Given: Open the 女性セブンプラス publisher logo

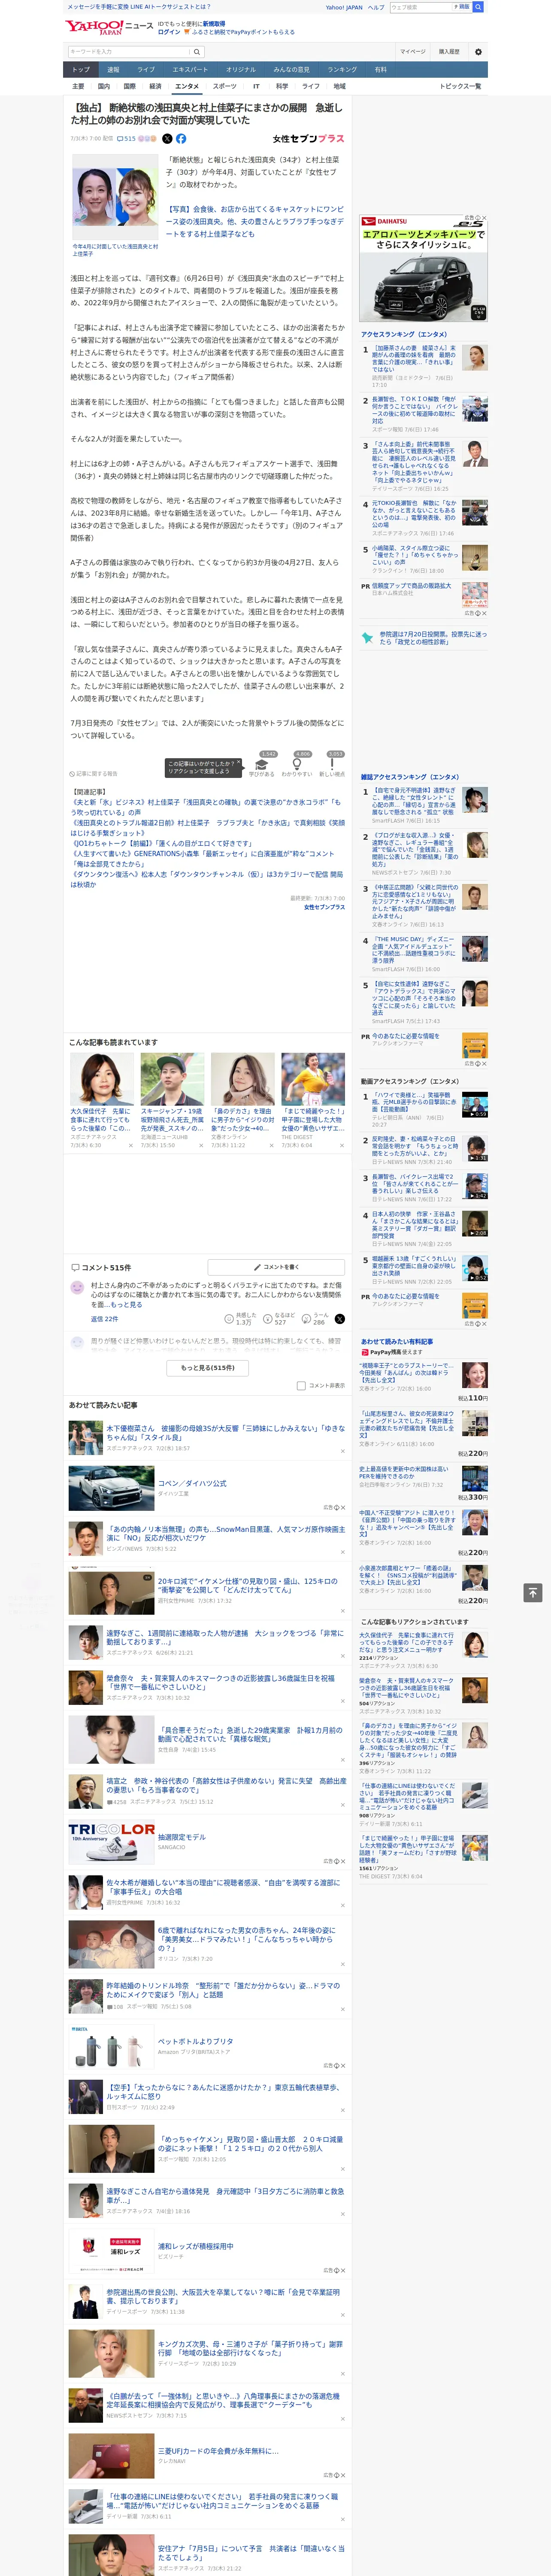Looking at the screenshot, I should click(x=308, y=139).
